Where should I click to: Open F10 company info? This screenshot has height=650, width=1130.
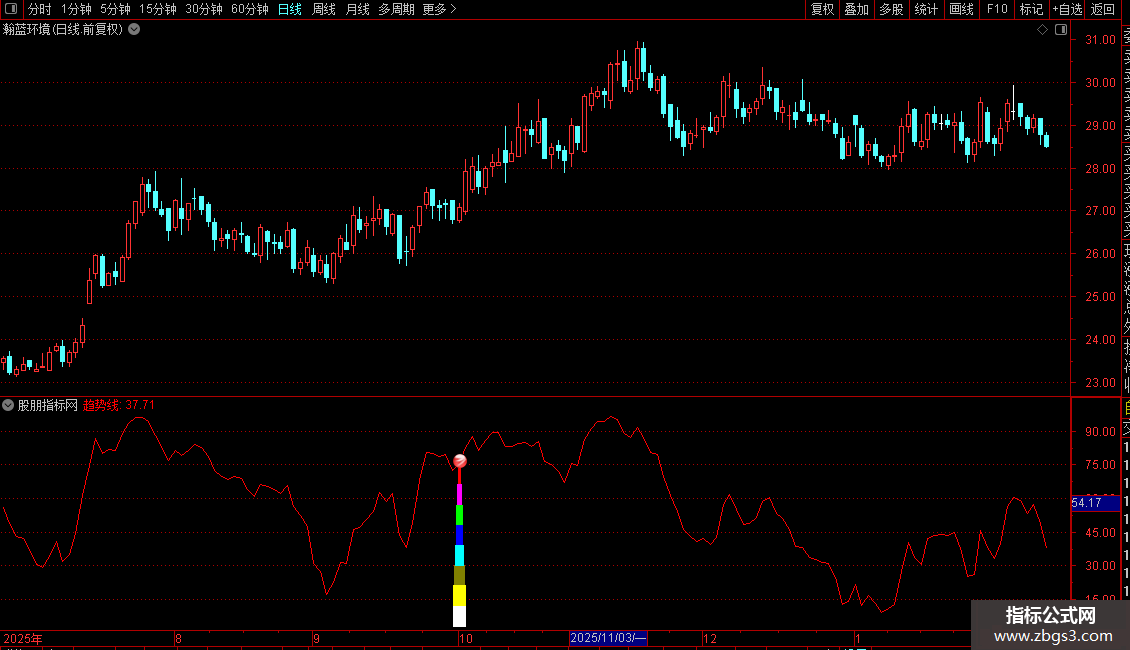pyautogui.click(x=997, y=9)
